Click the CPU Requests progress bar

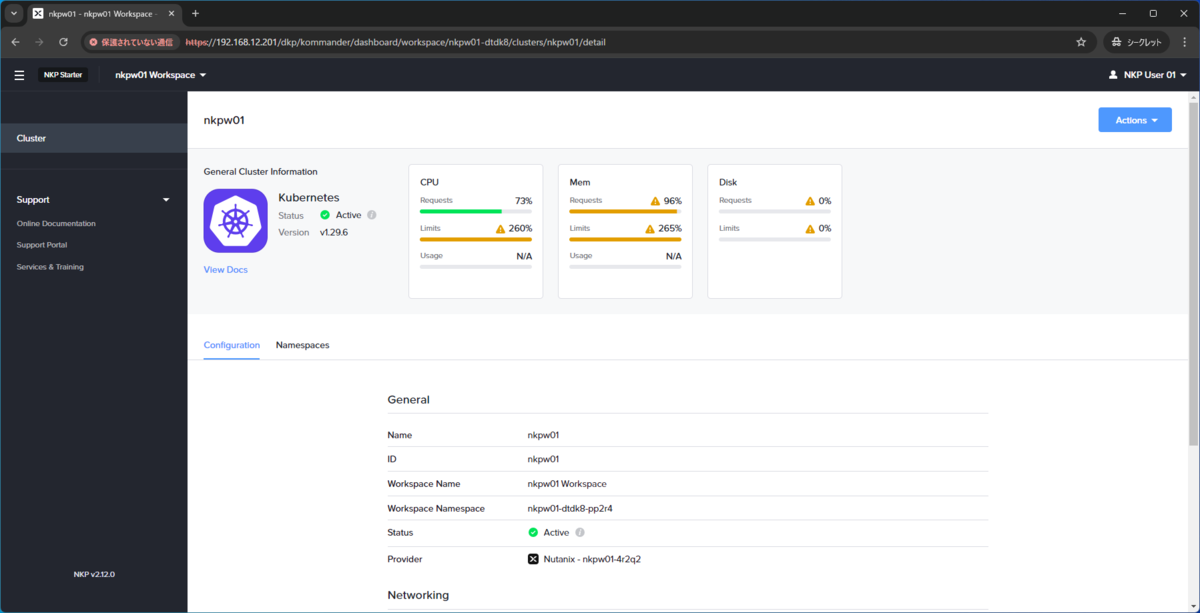(x=476, y=212)
